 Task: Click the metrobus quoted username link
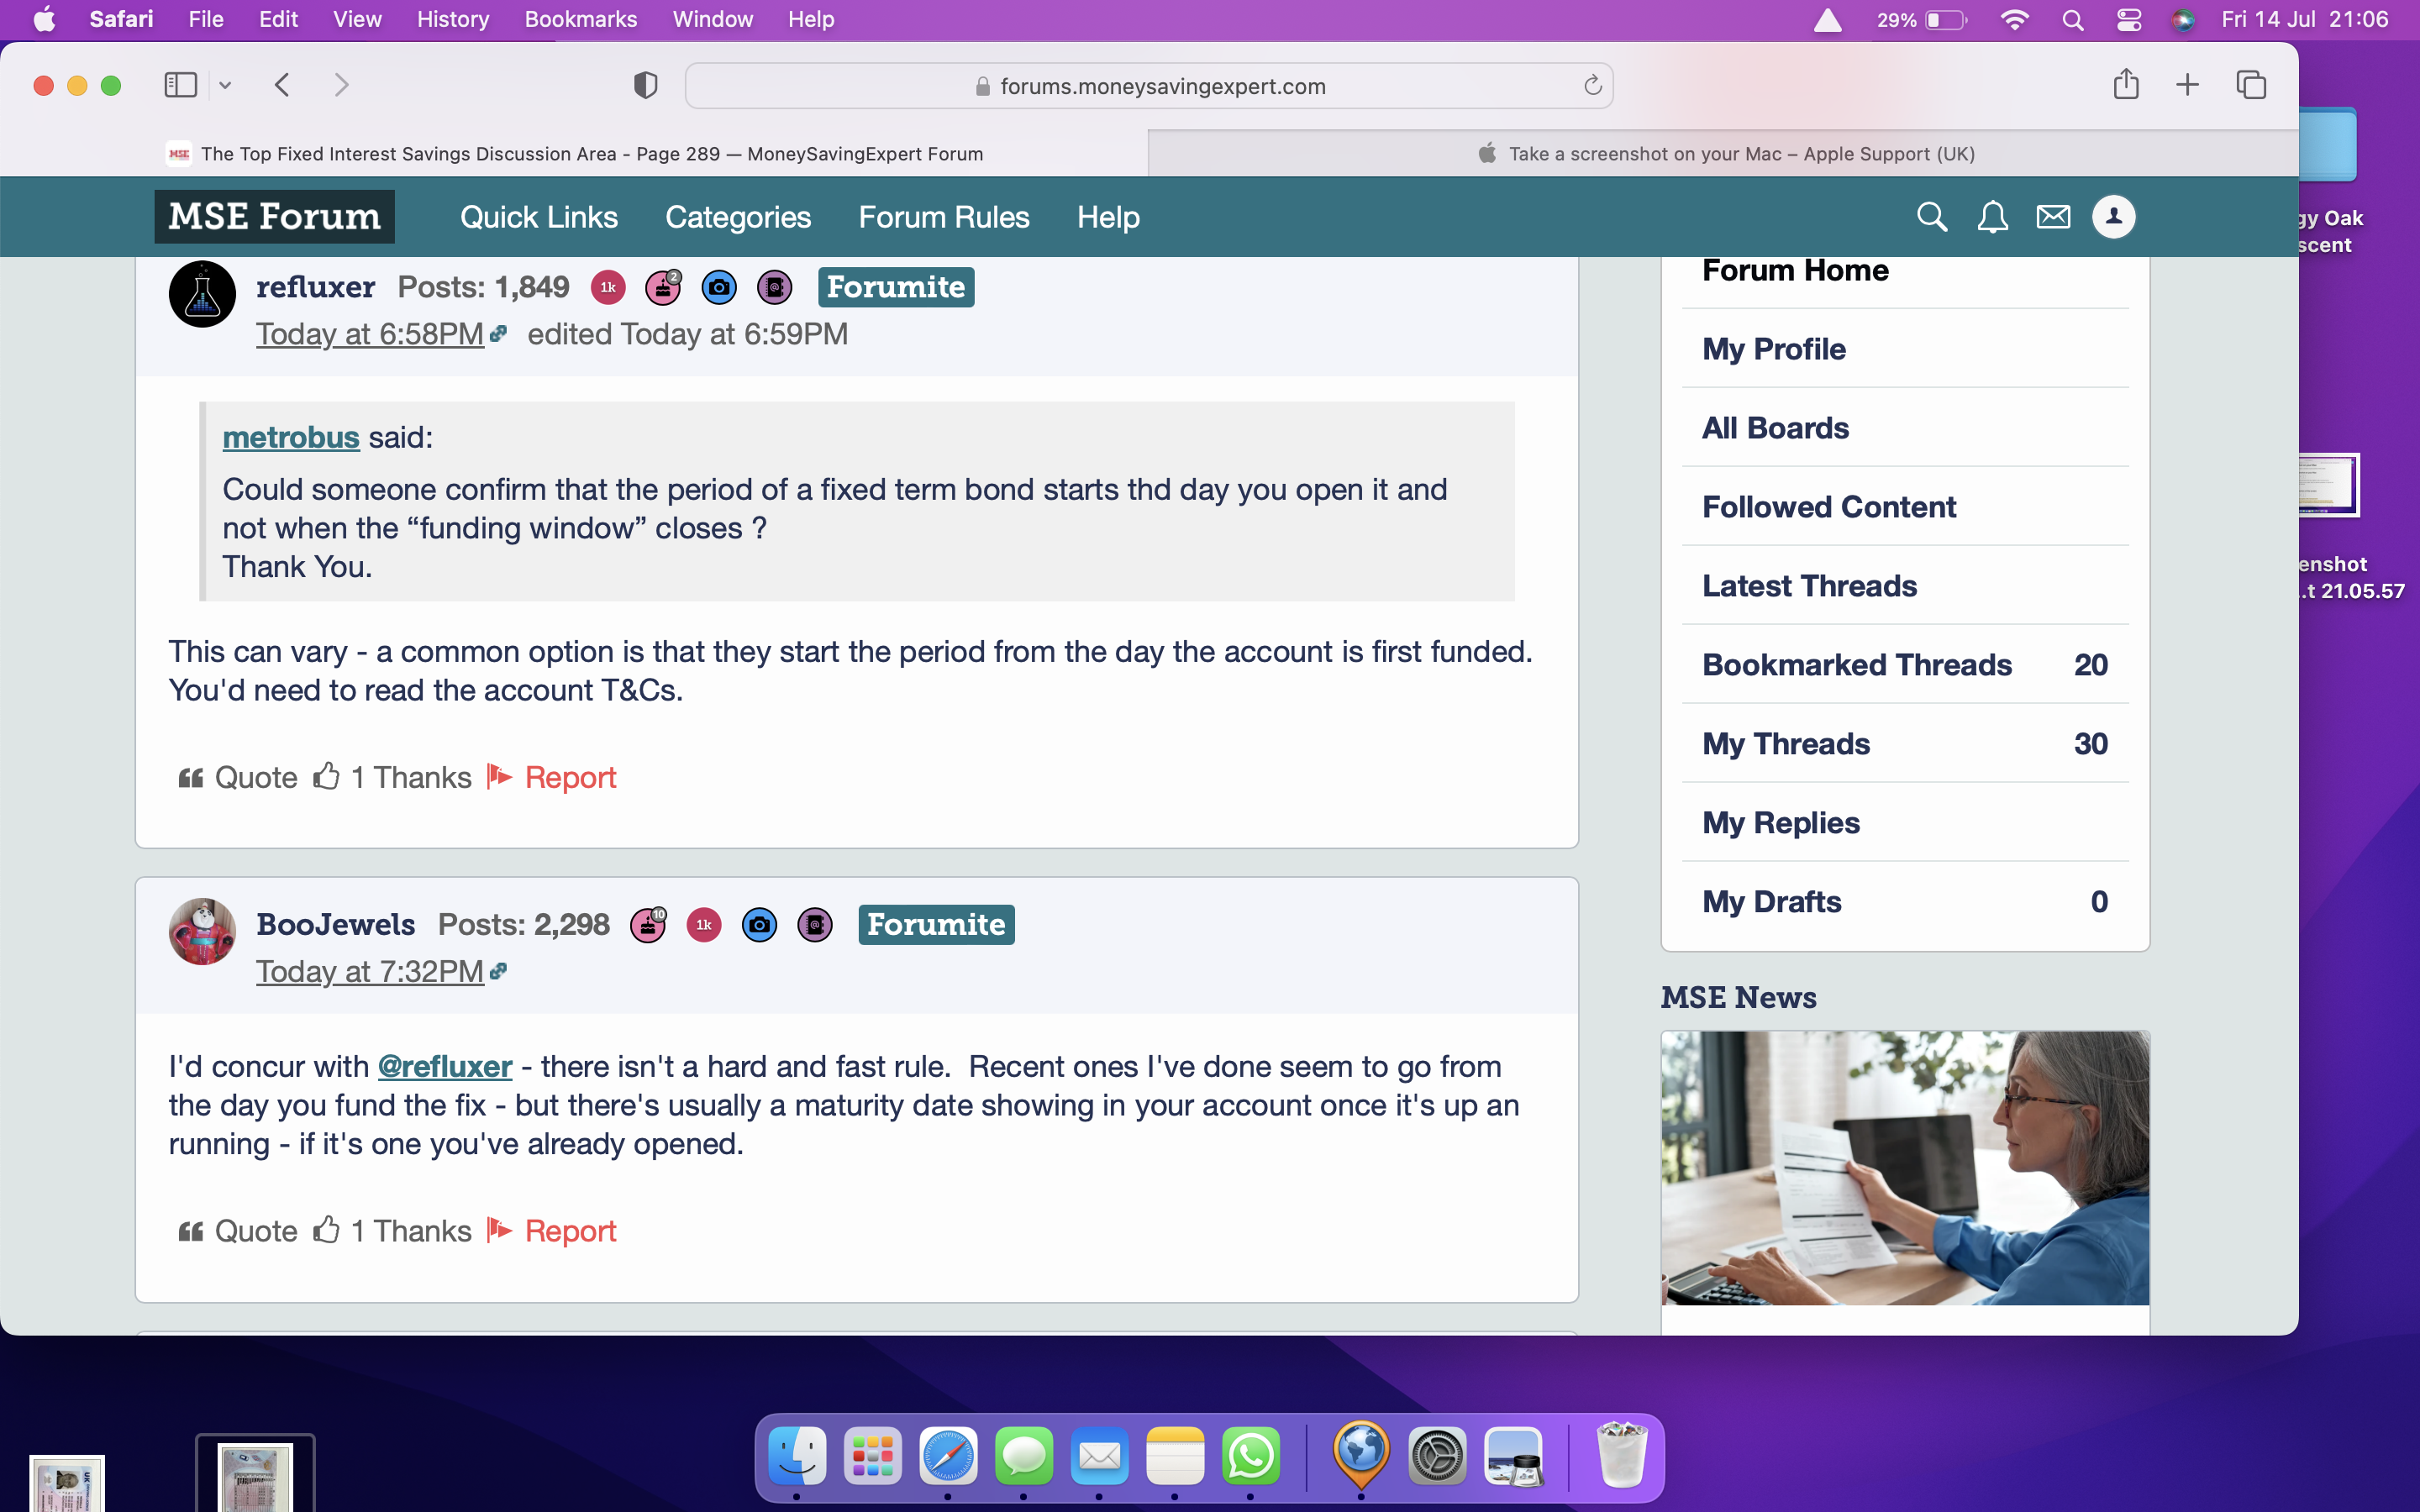(290, 437)
